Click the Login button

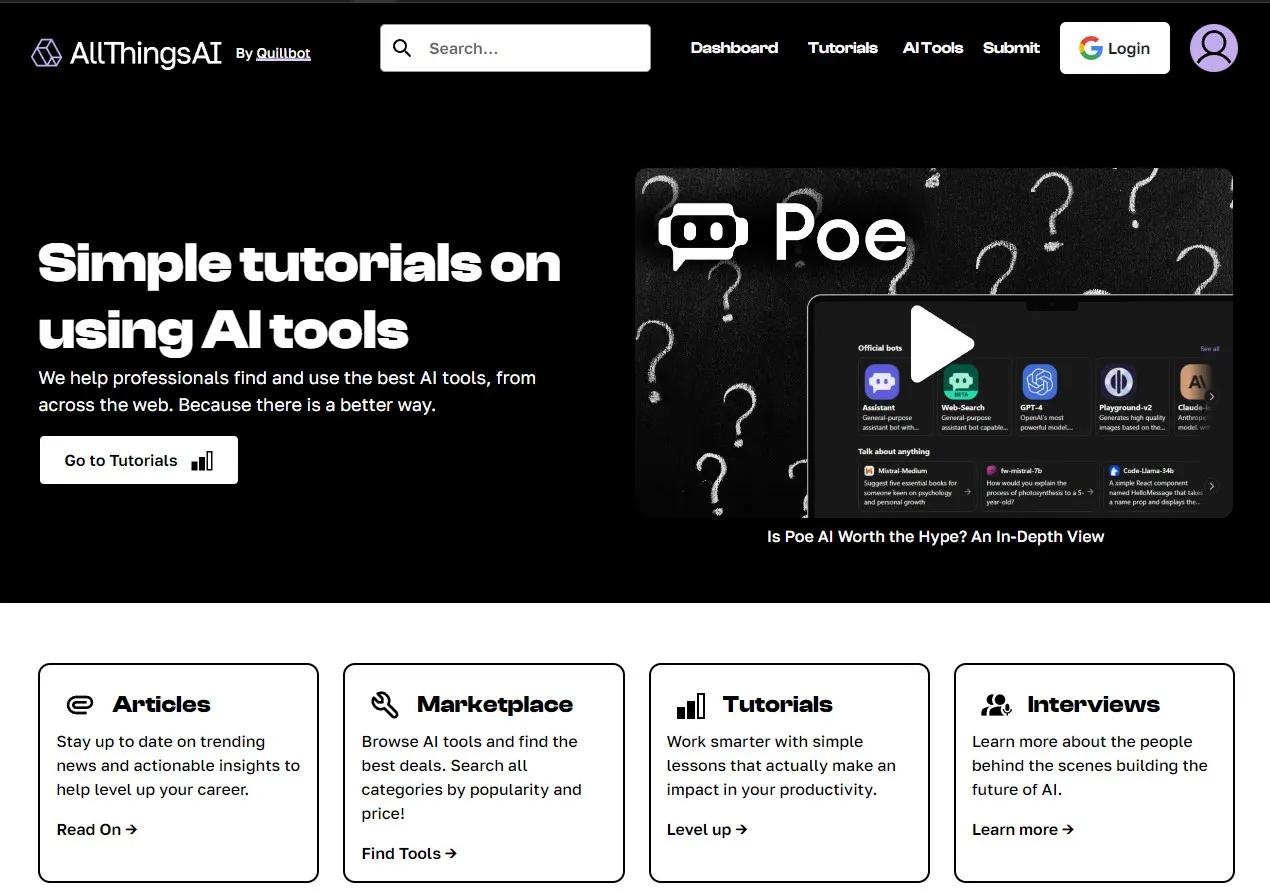(x=1115, y=48)
